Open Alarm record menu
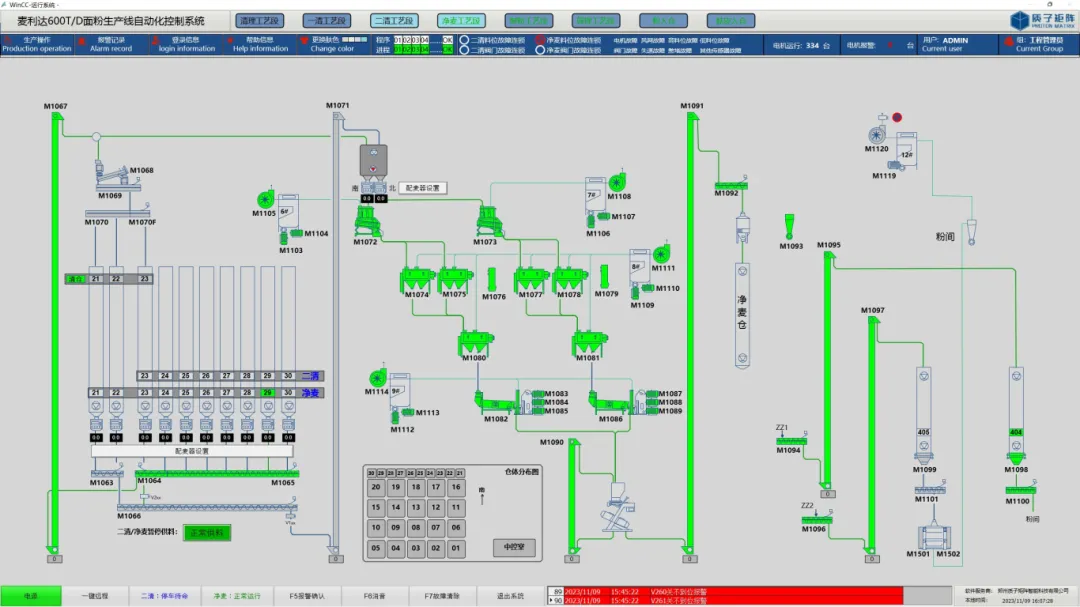The image size is (1080, 607). click(x=110, y=45)
